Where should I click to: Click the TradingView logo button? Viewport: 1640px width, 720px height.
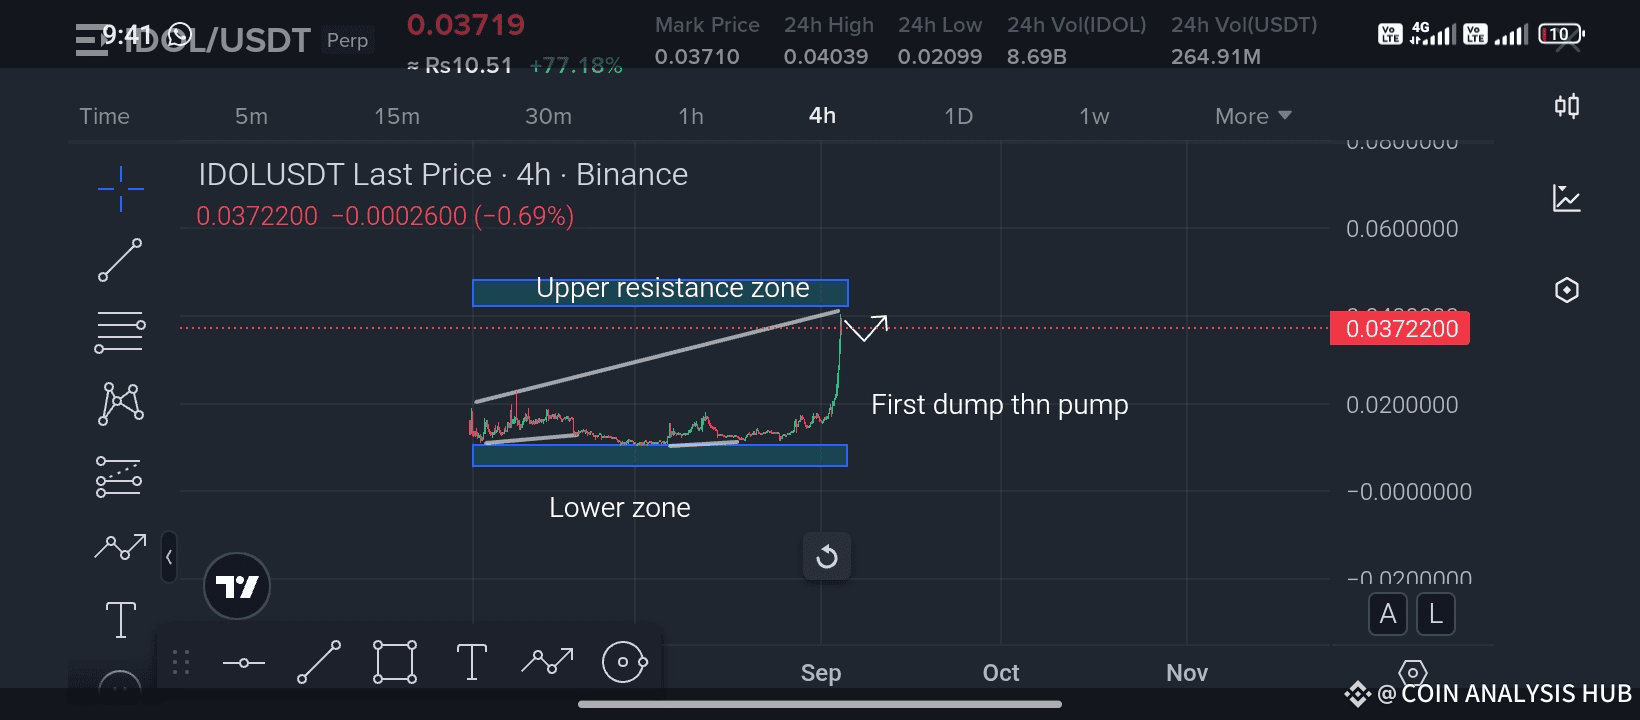pos(237,586)
